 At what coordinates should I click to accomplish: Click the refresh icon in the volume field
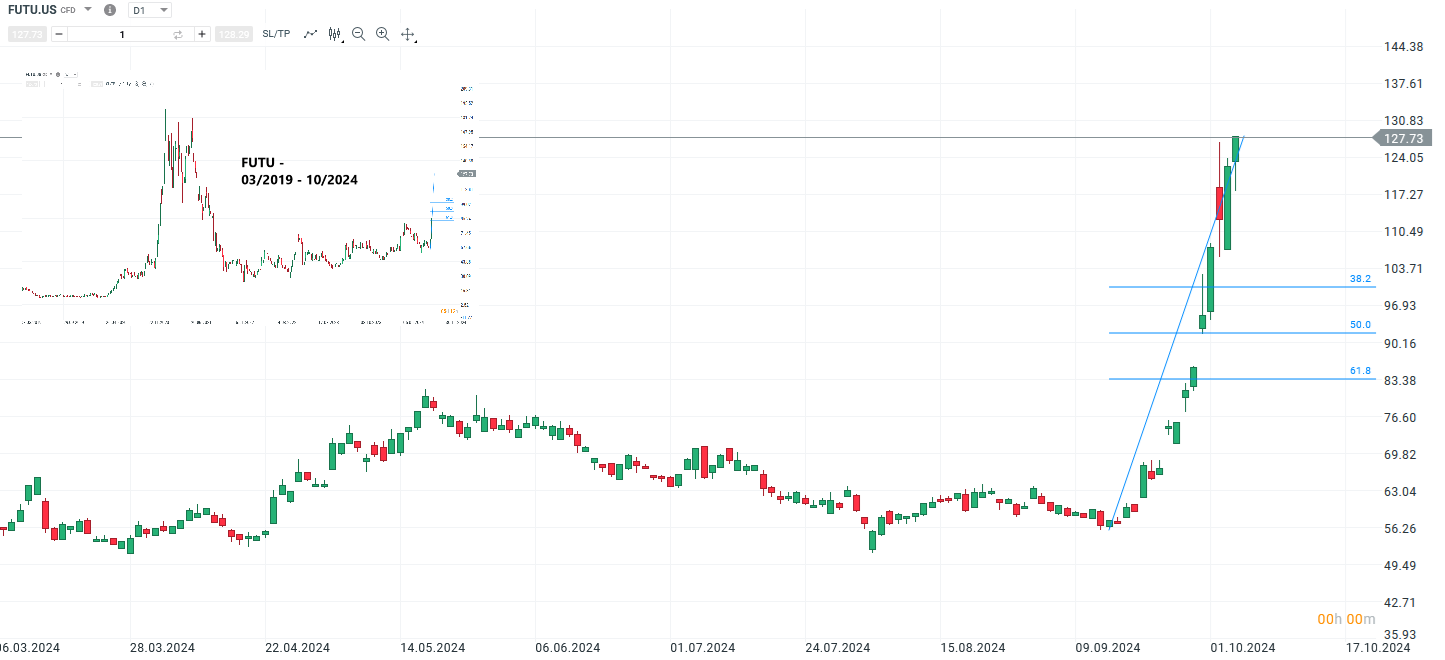pos(177,33)
